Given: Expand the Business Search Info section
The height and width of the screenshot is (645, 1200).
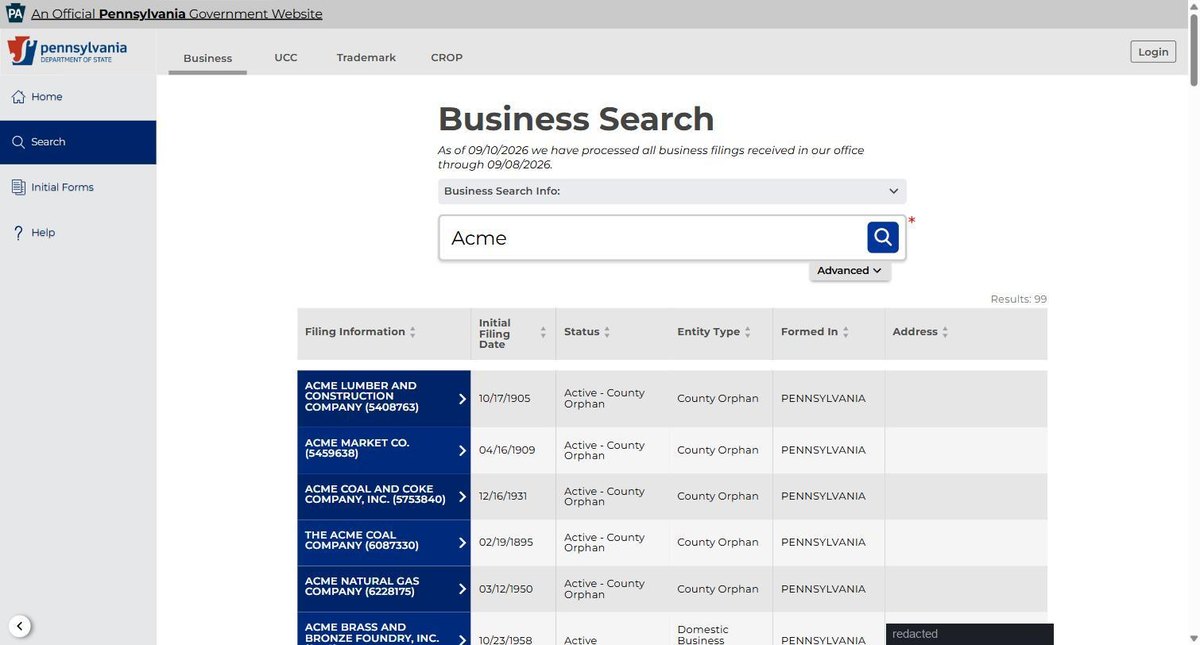Looking at the screenshot, I should pyautogui.click(x=672, y=191).
